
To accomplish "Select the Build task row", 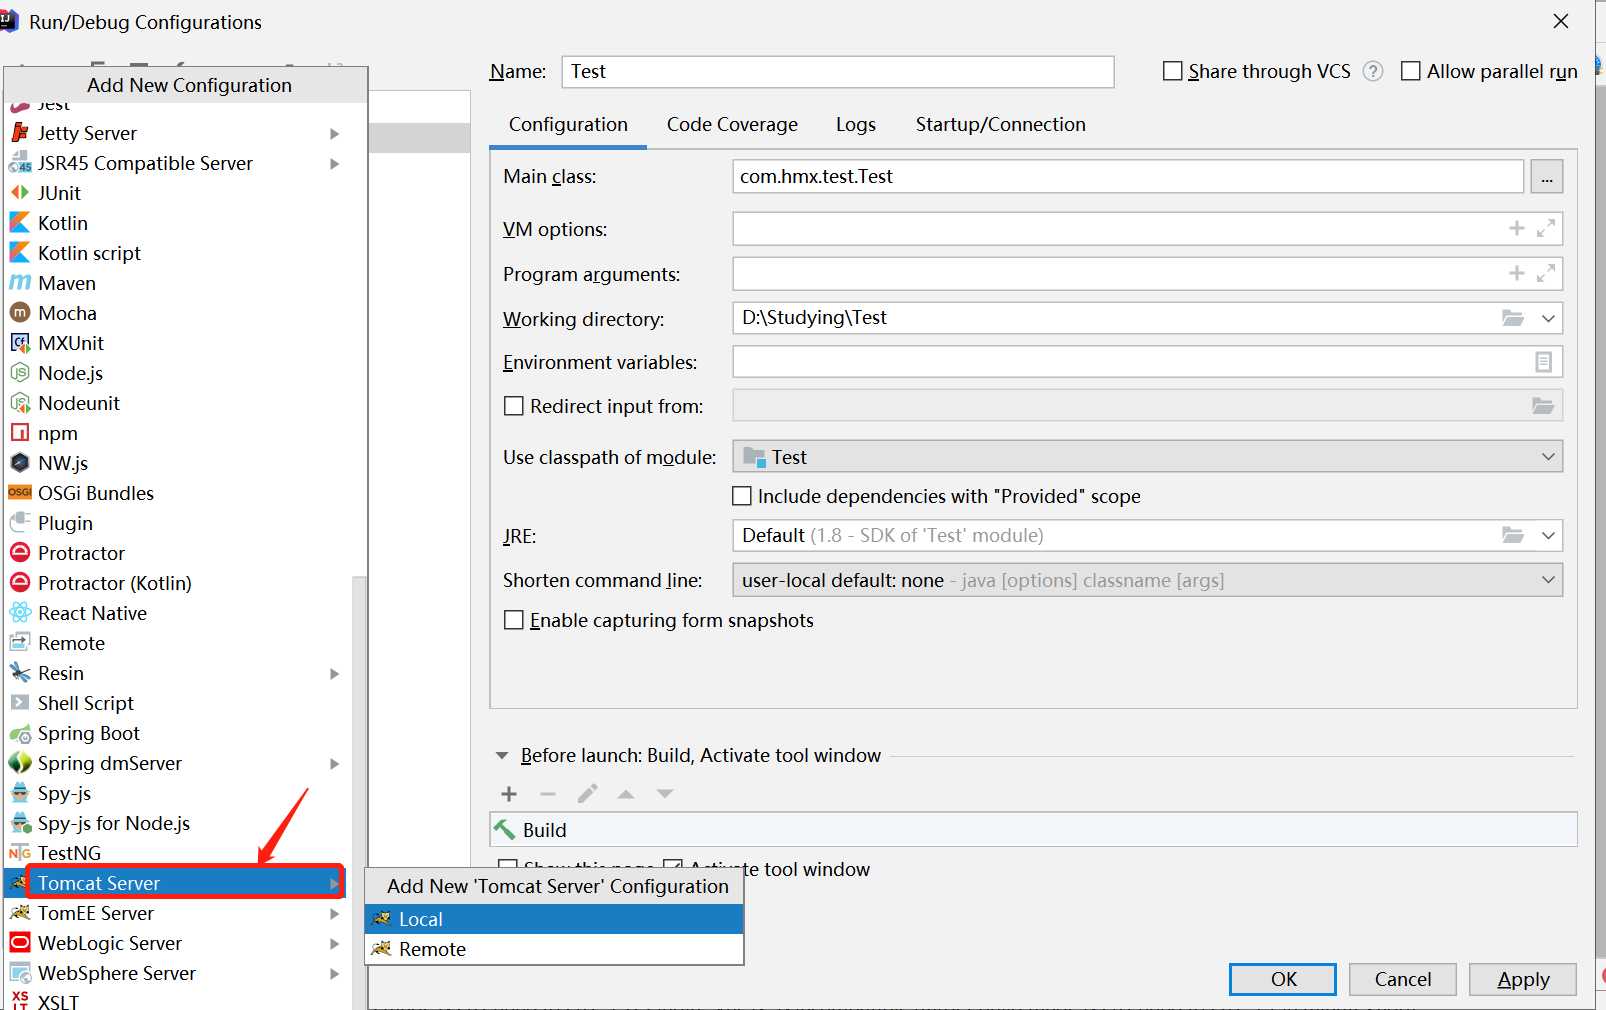I will tap(1033, 830).
